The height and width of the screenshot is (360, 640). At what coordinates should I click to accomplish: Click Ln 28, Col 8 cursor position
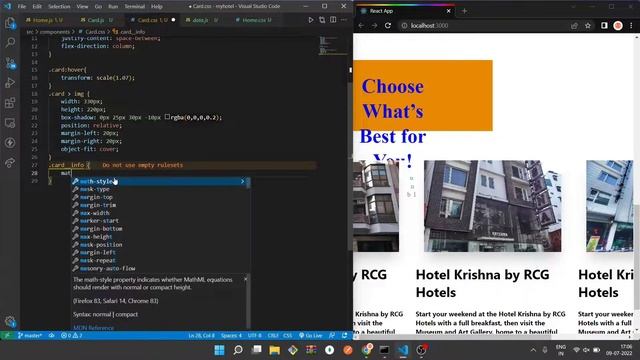coord(201,336)
